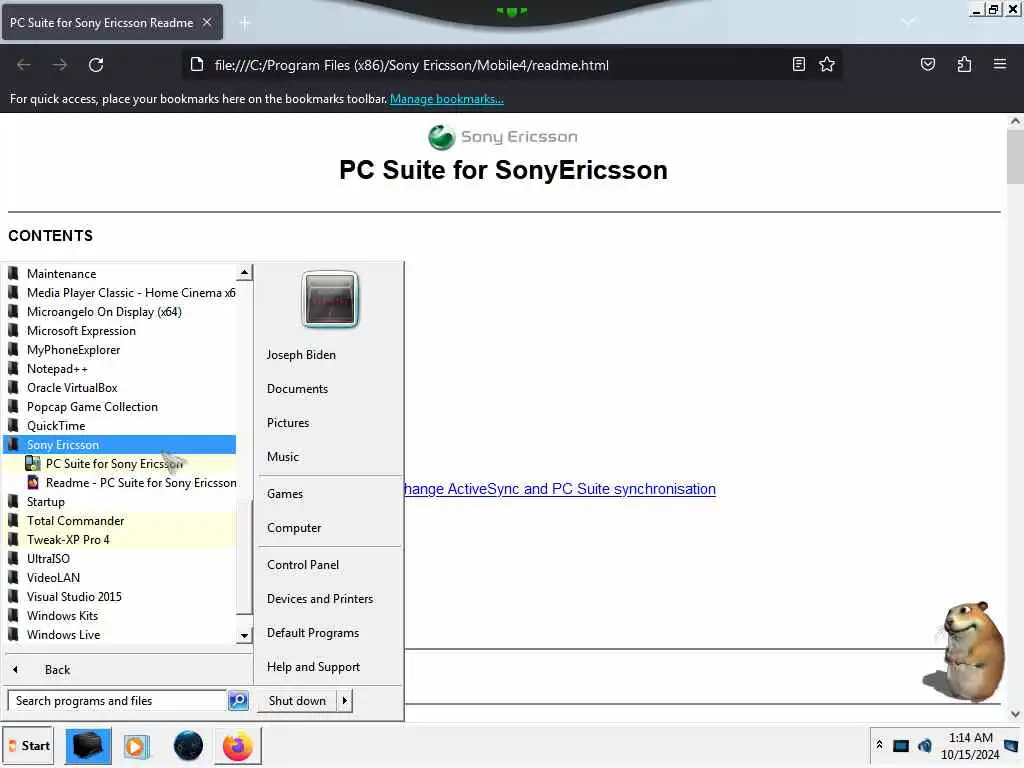Go forward in the browser history
Image resolution: width=1024 pixels, height=768 pixels.
click(59, 65)
